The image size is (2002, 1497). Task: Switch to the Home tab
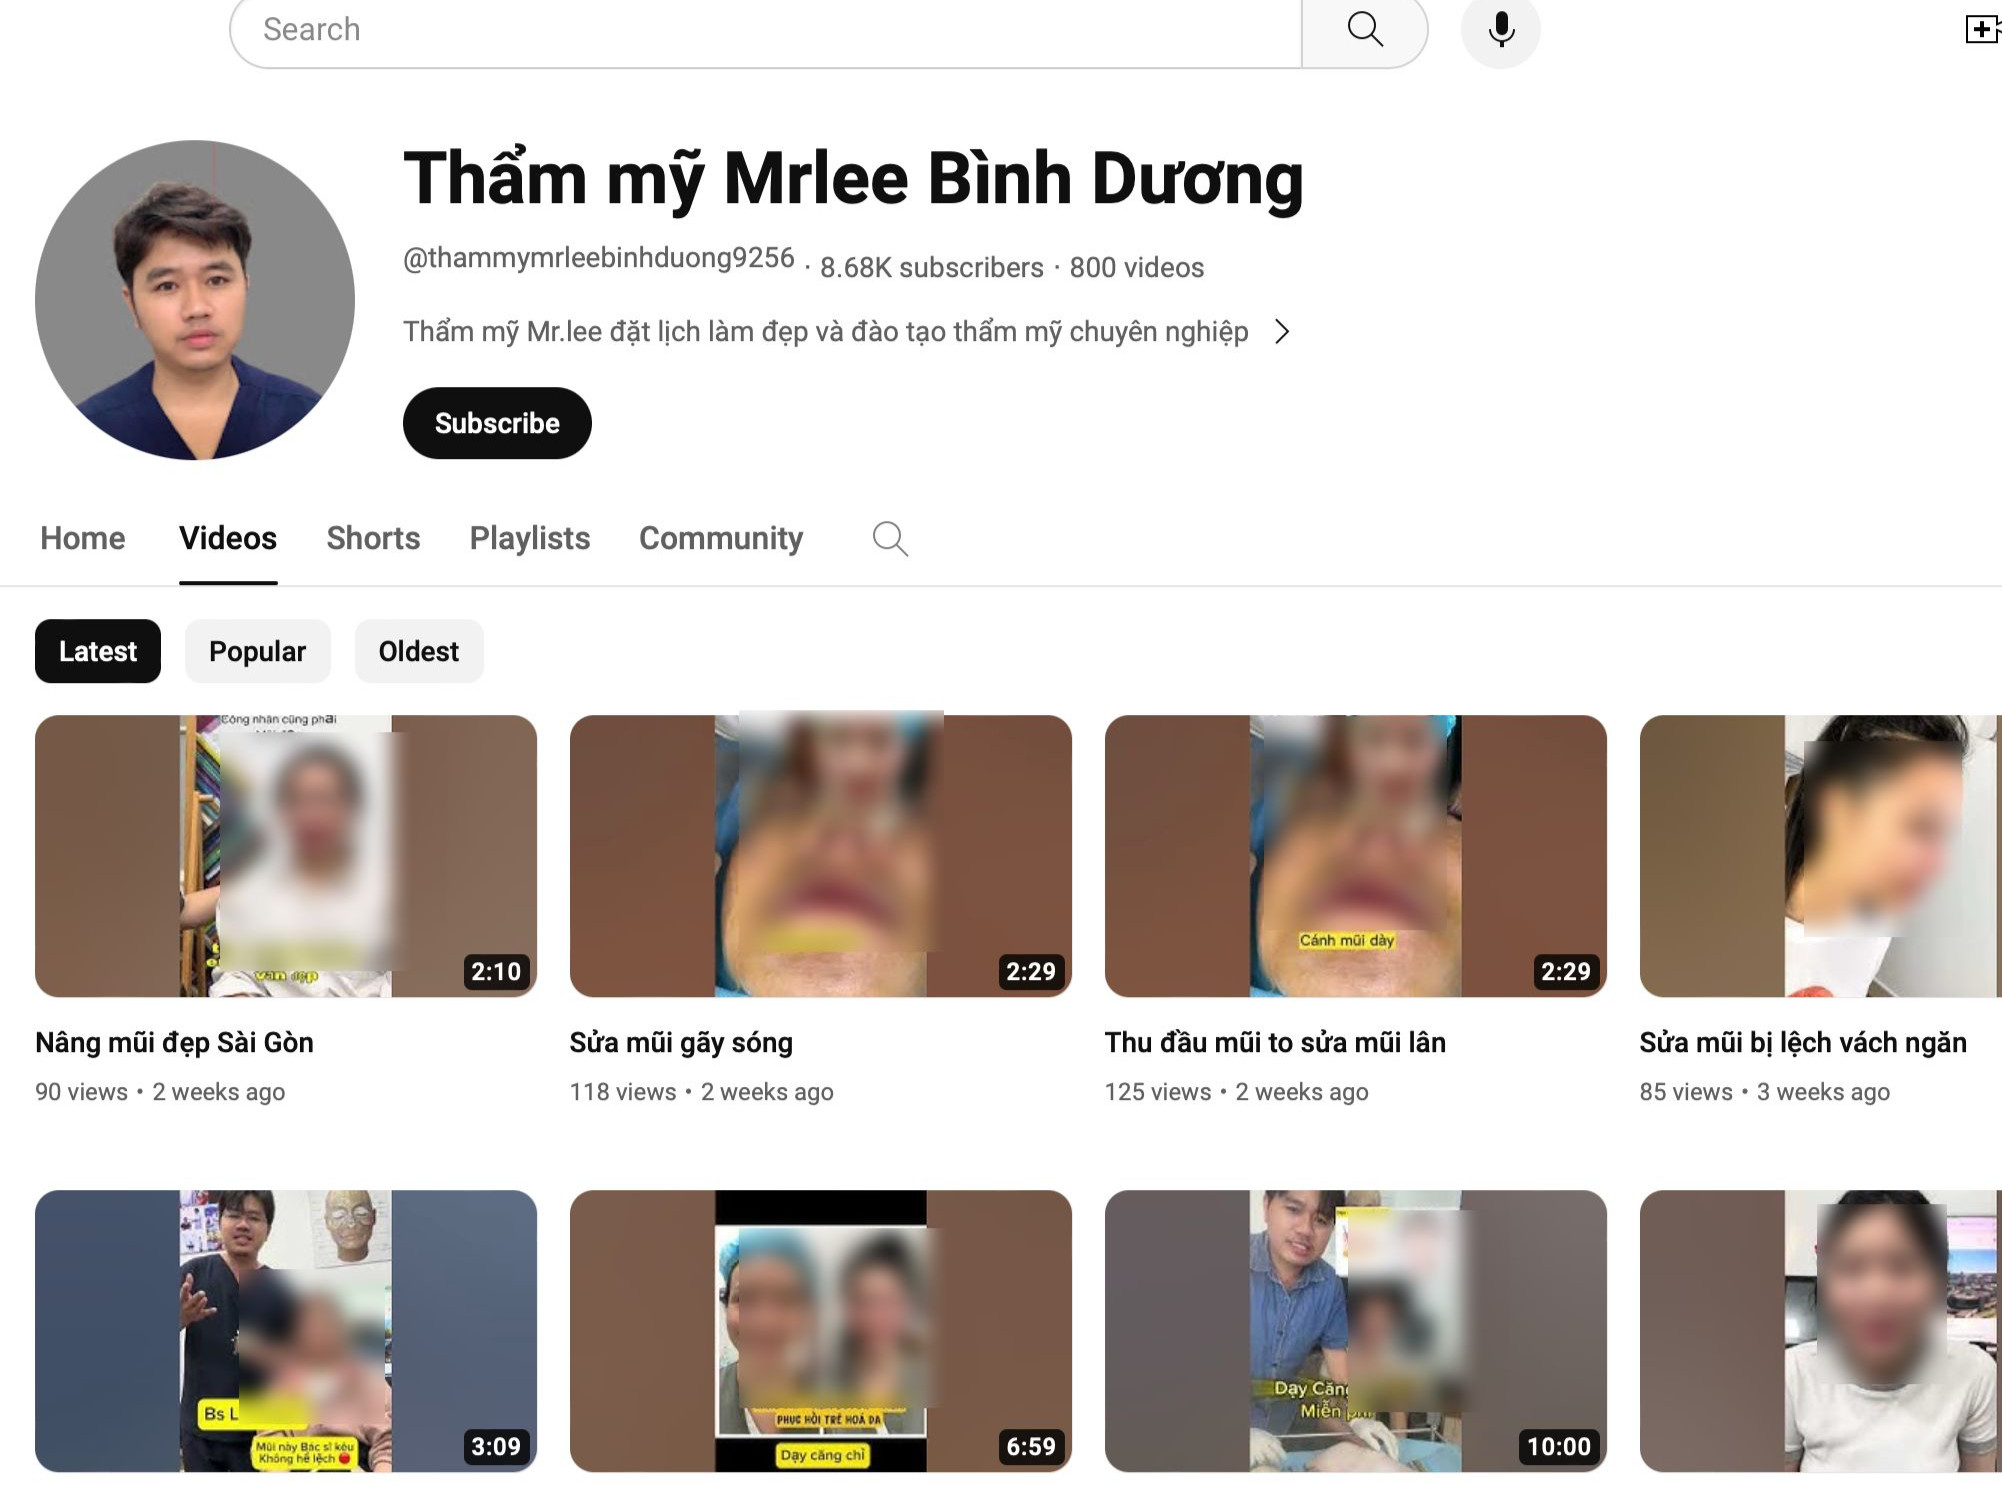[x=82, y=538]
